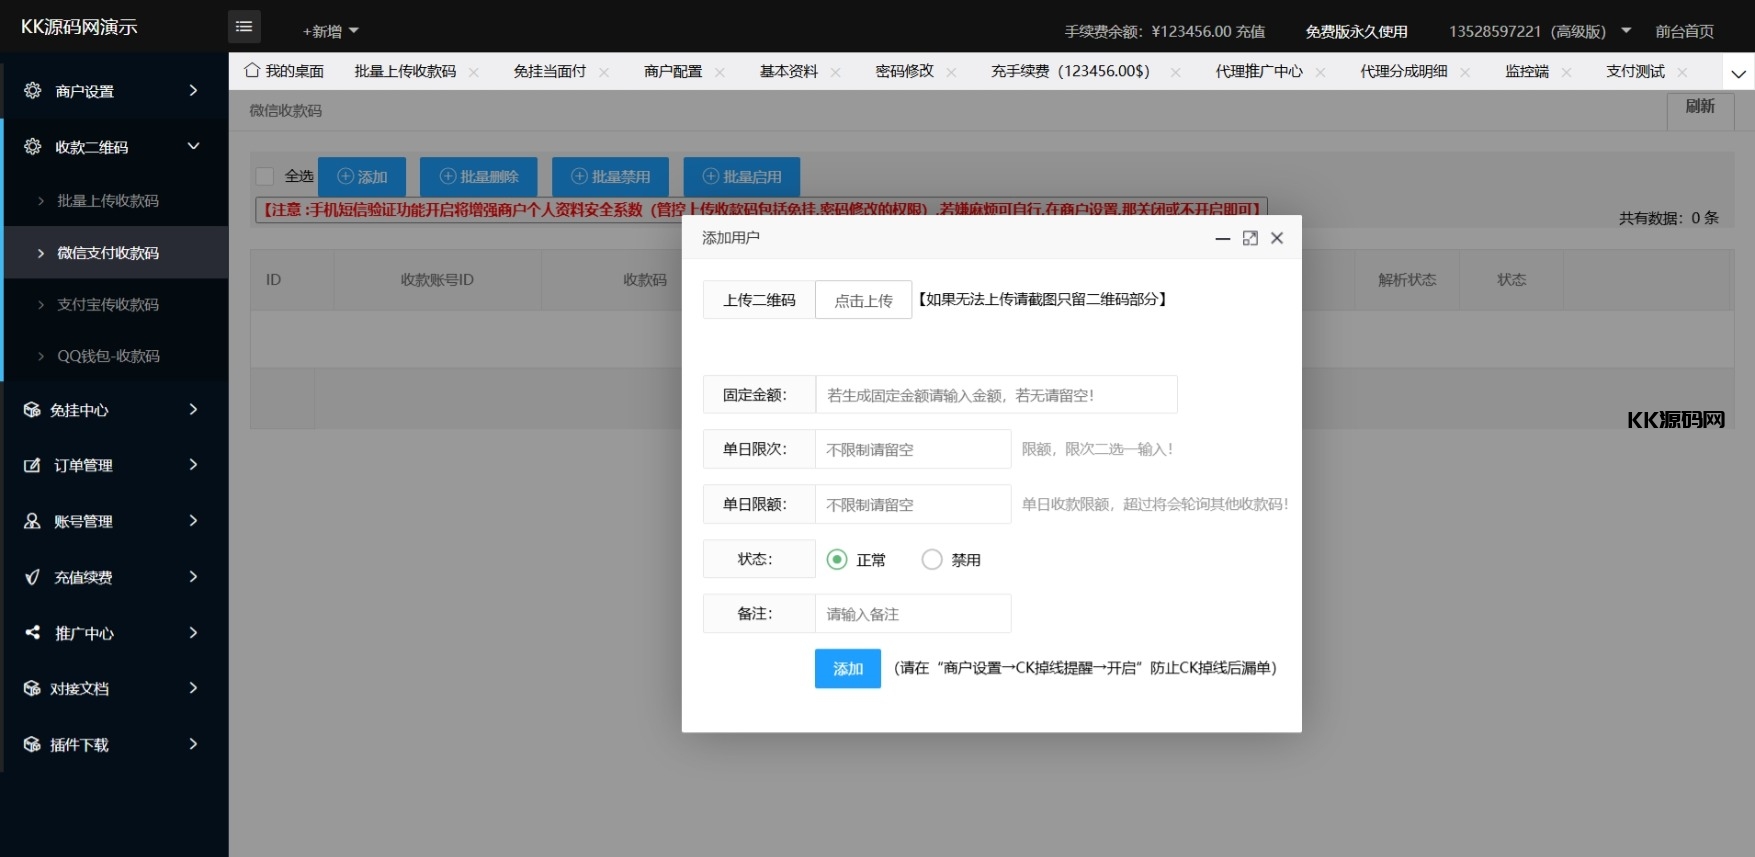This screenshot has height=857, width=1755.
Task: Click the 备注 input field
Action: pos(913,613)
